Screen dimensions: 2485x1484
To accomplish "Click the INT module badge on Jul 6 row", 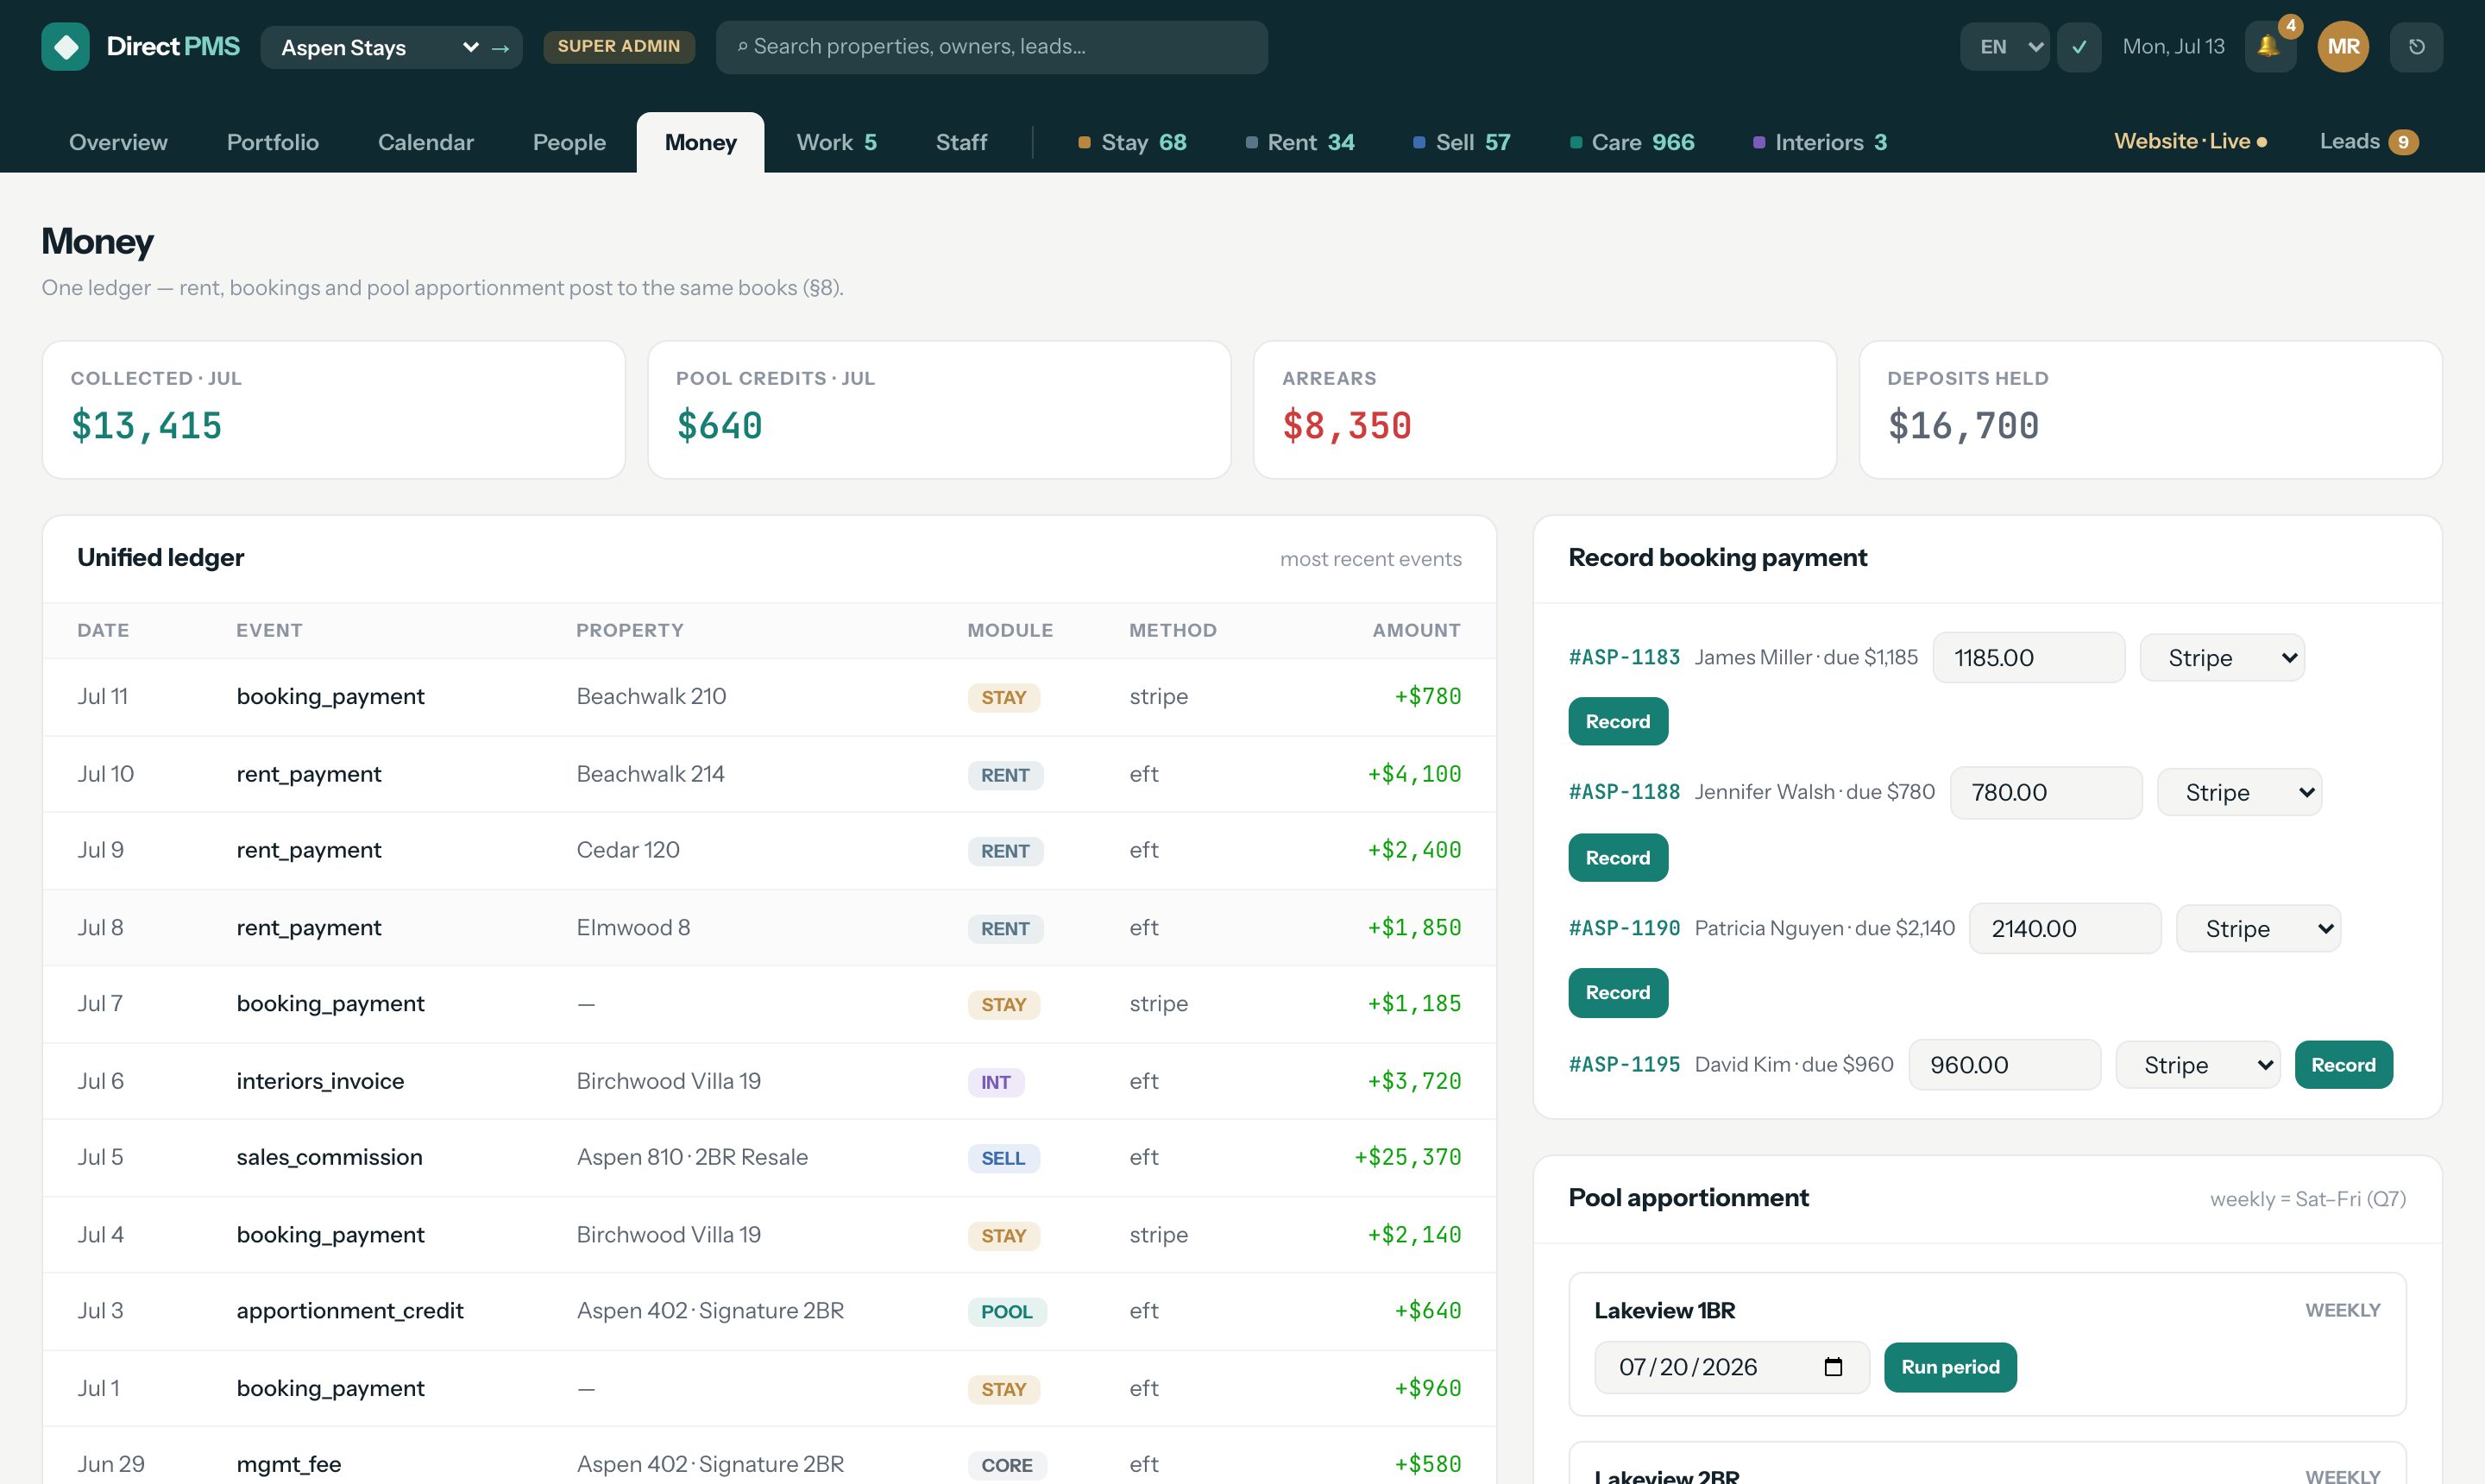I will coord(995,1082).
